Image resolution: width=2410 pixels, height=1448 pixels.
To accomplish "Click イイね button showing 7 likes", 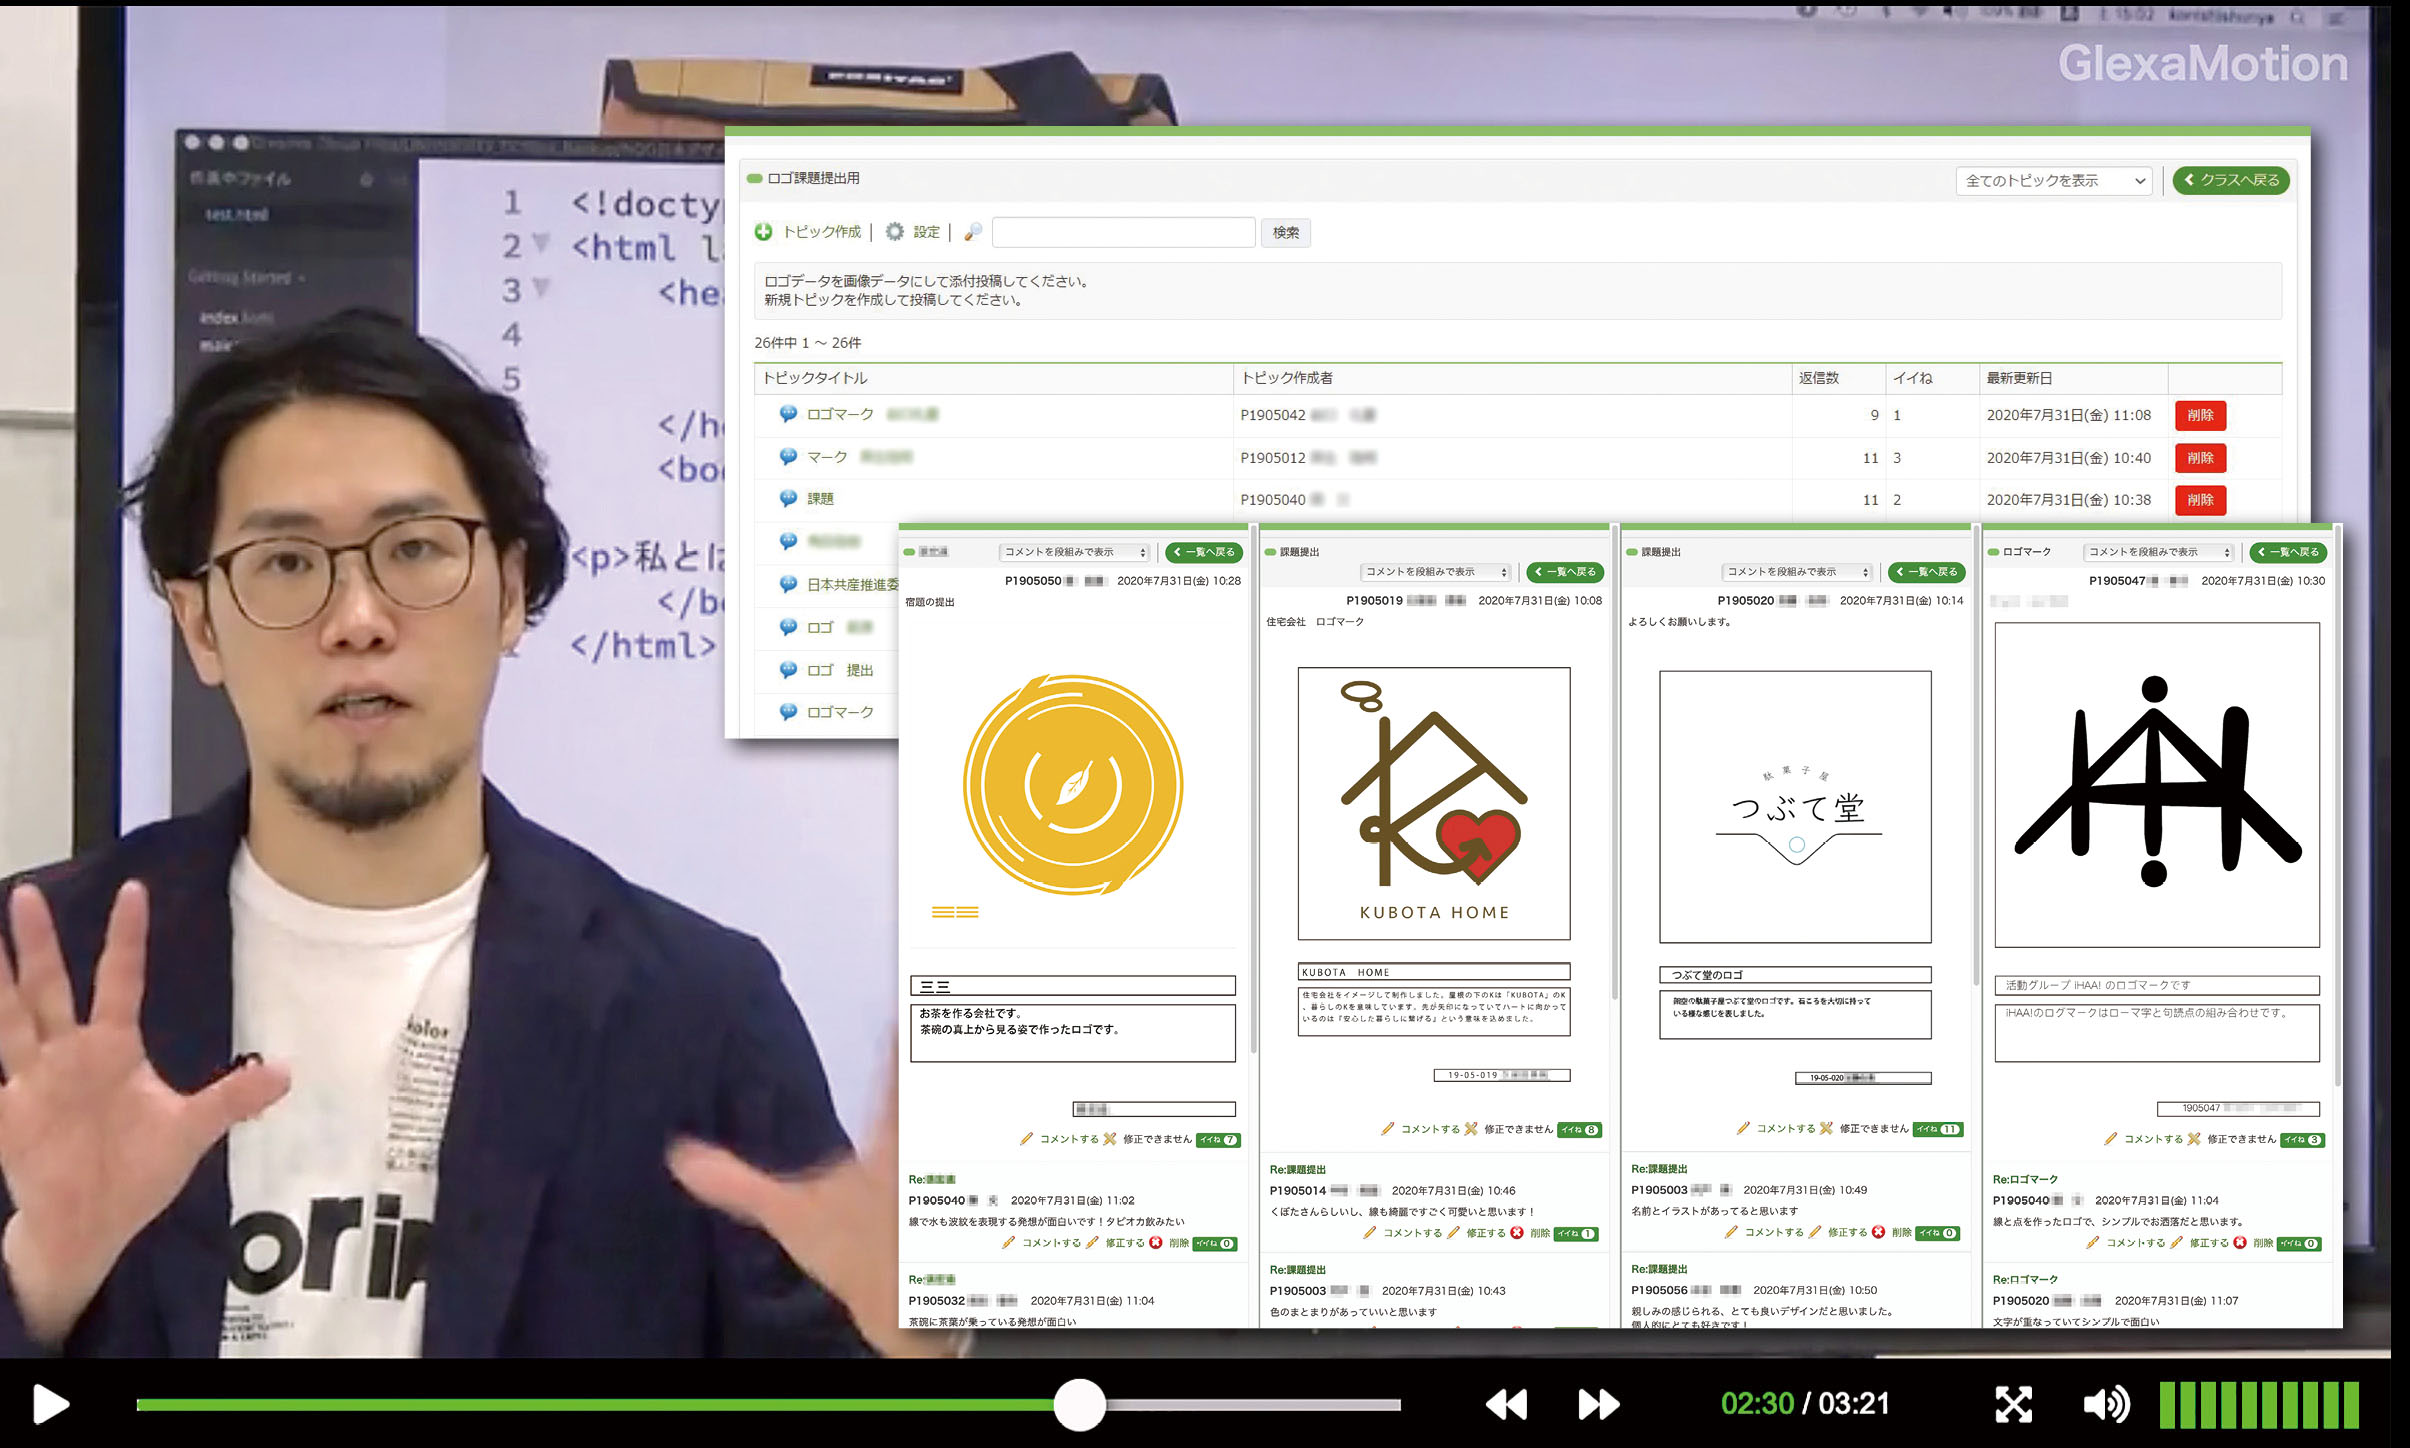I will click(1220, 1140).
